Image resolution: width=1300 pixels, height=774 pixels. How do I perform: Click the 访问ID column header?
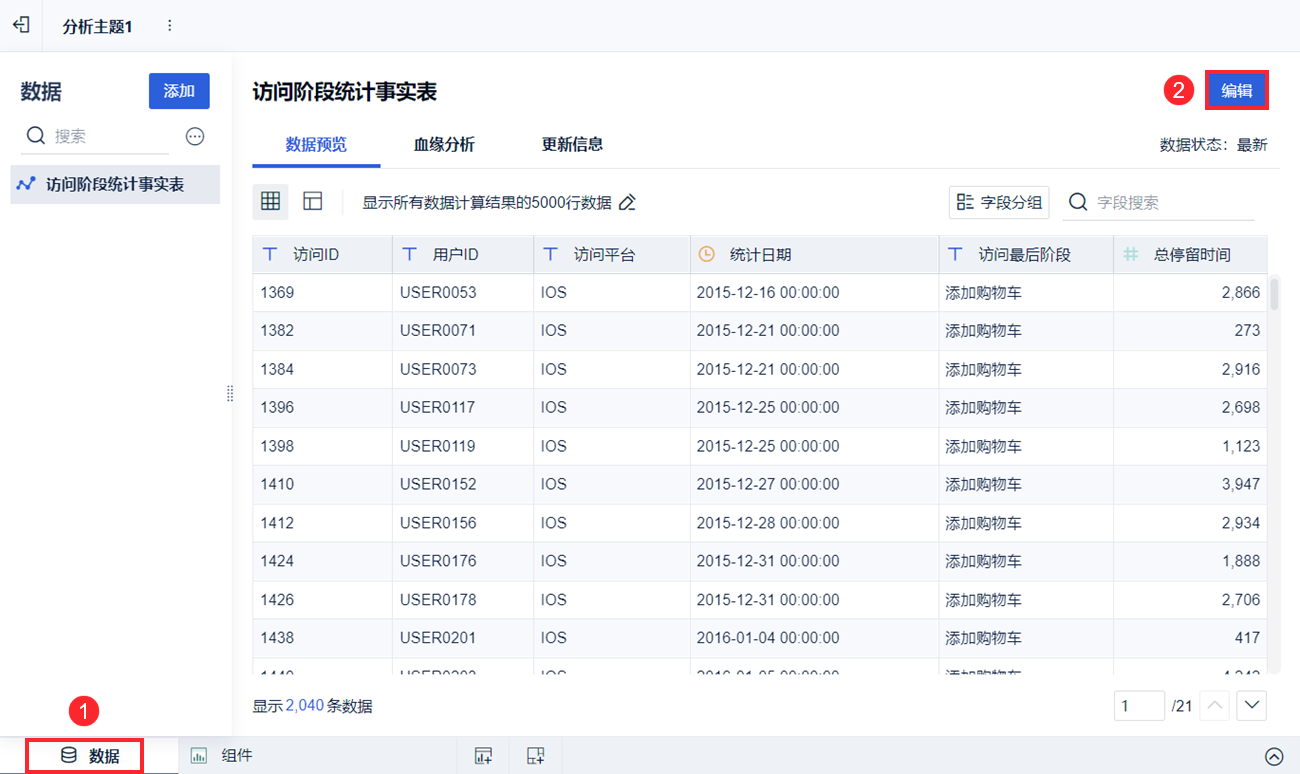323,255
